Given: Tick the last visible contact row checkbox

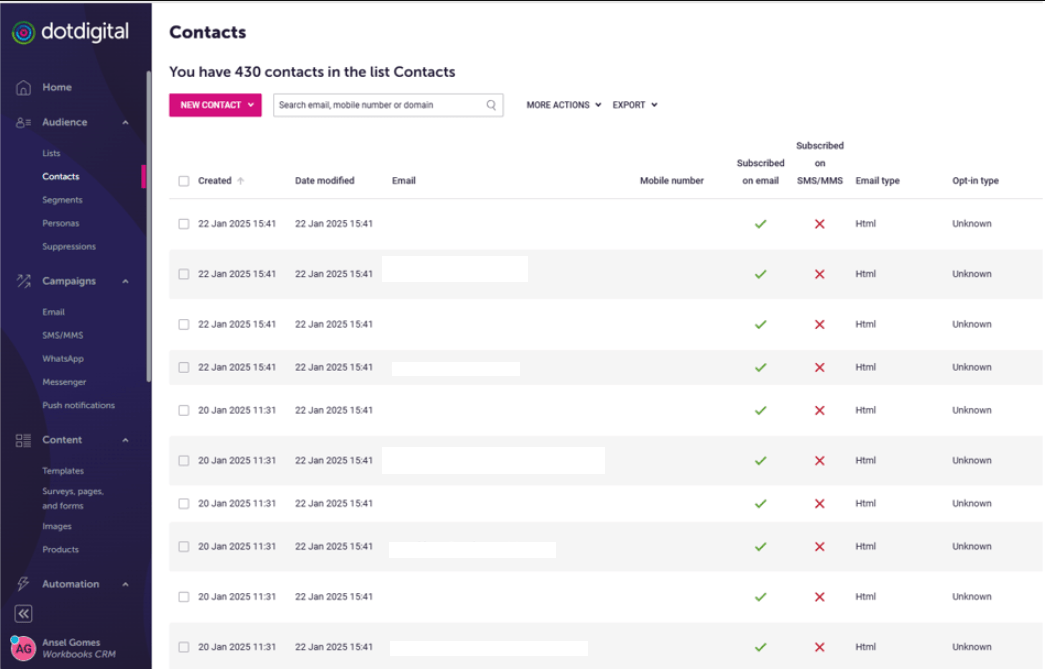Looking at the screenshot, I should click(x=183, y=647).
